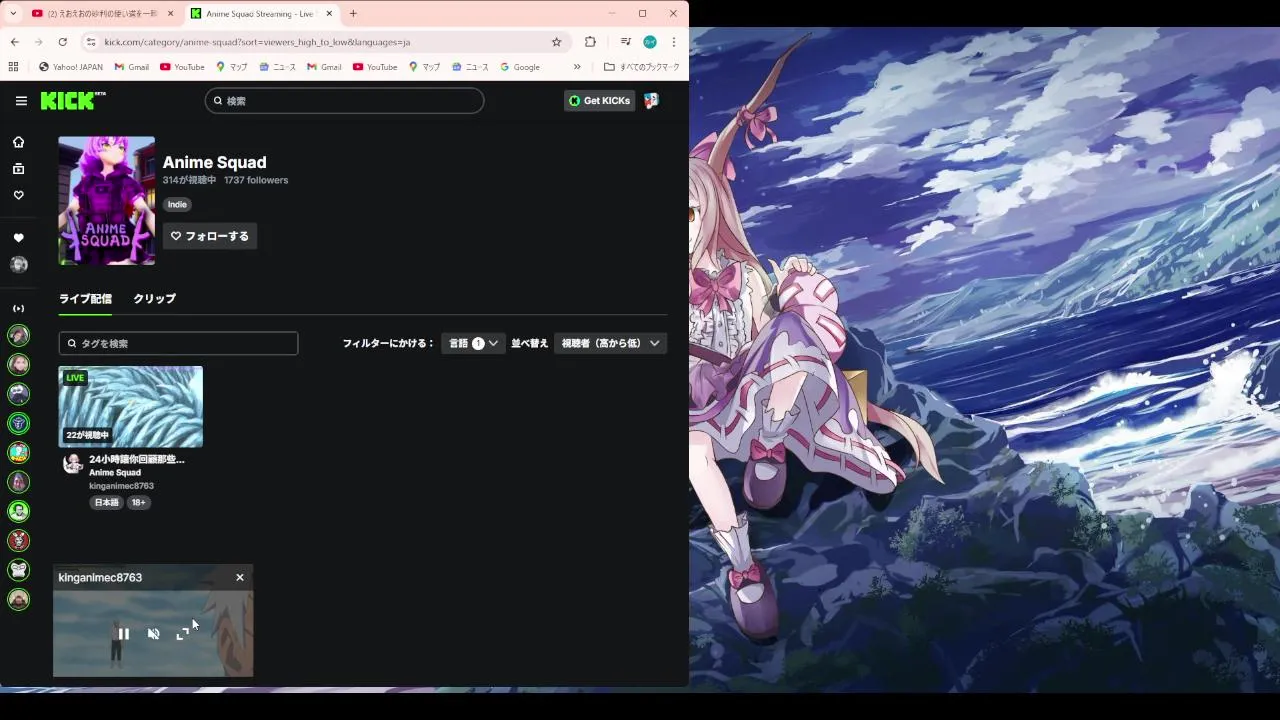View site information icon in address bar
The image size is (1280, 720).
(x=91, y=42)
